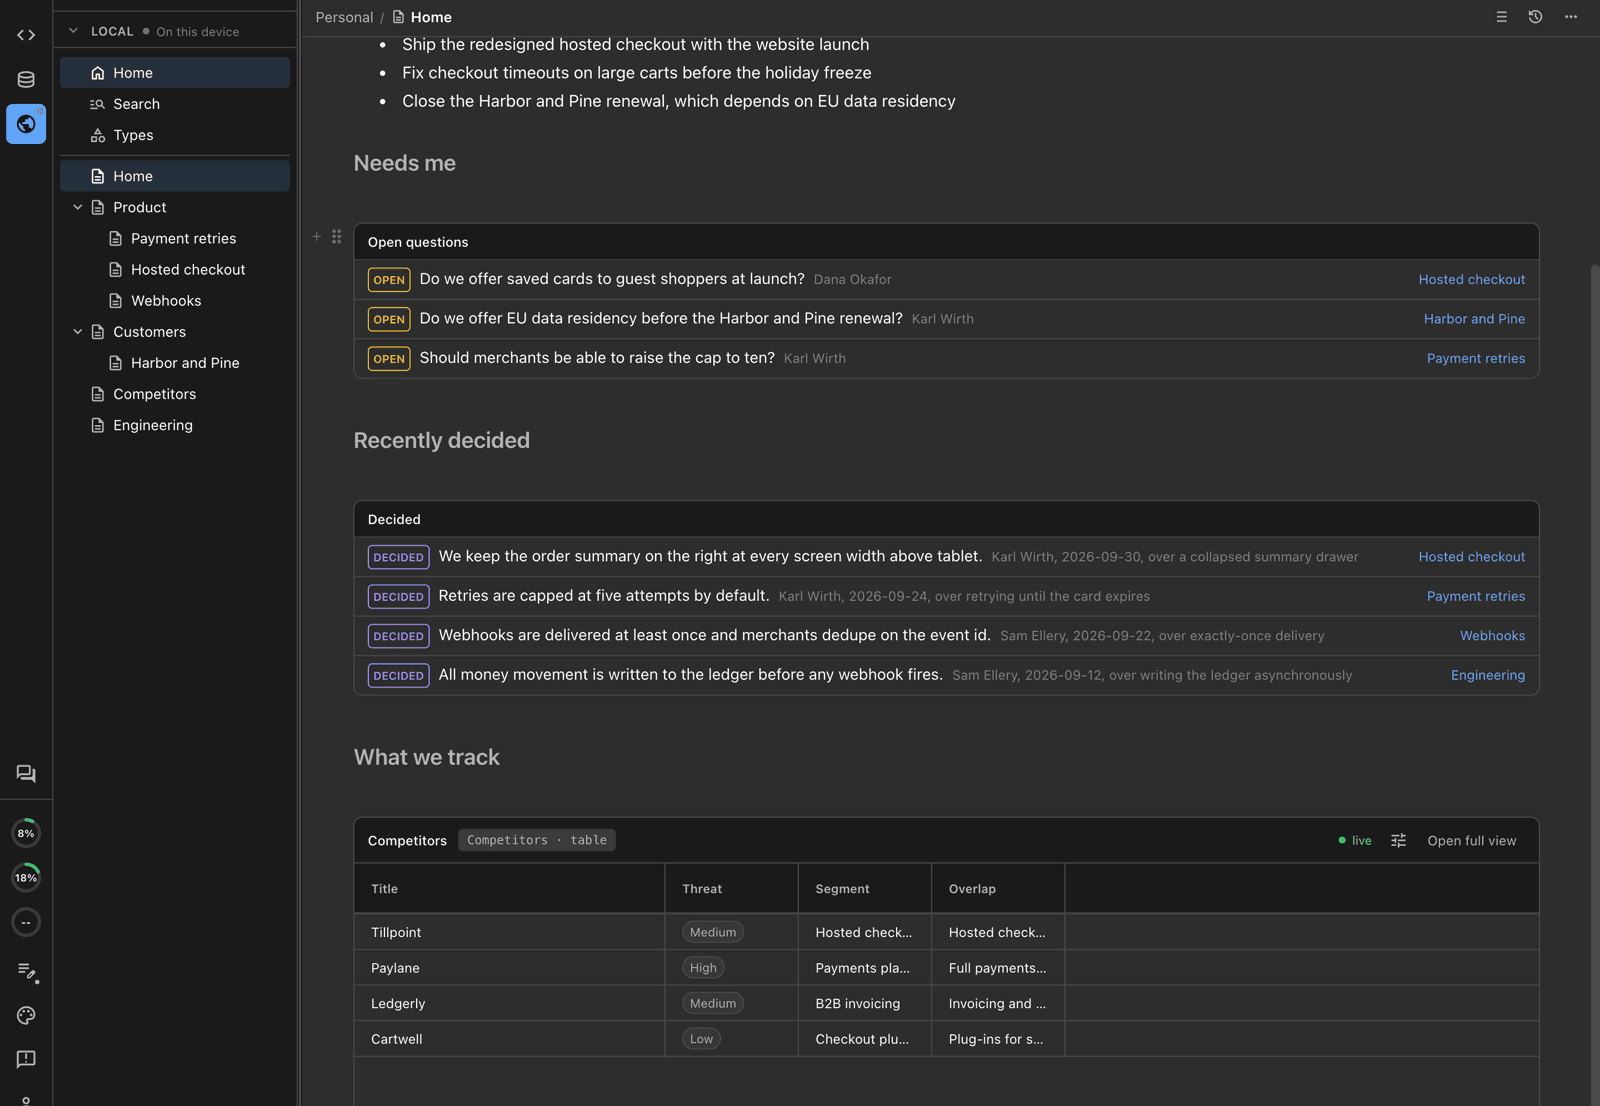
Task: Follow Payment retries link in retries decision
Action: (1475, 596)
